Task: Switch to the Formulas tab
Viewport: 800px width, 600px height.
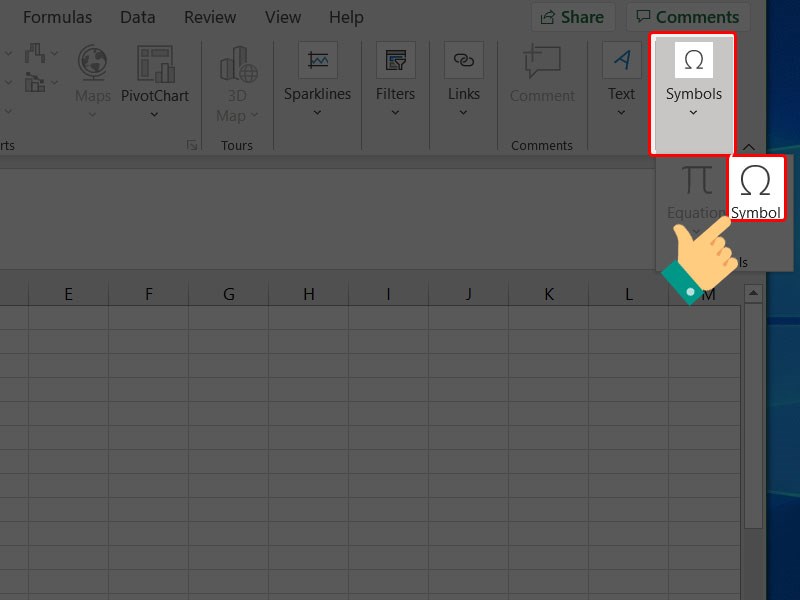Action: pyautogui.click(x=57, y=17)
